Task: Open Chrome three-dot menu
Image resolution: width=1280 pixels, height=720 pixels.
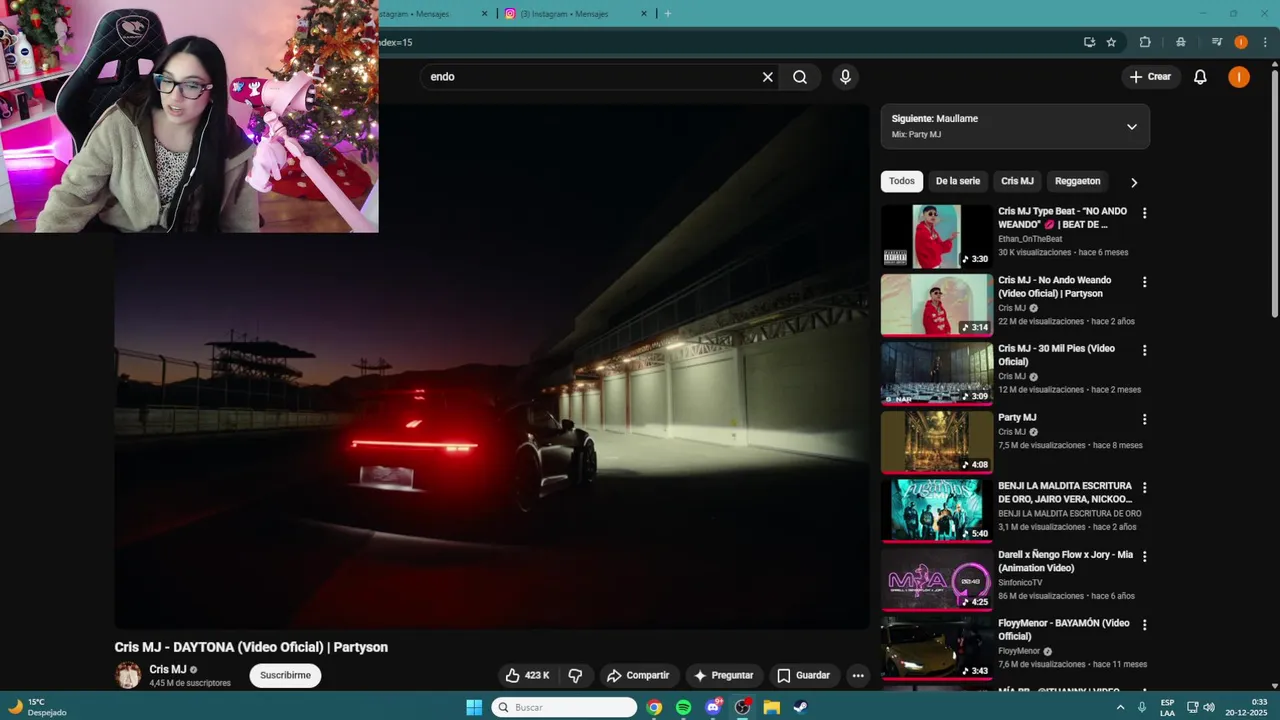Action: click(x=1263, y=42)
